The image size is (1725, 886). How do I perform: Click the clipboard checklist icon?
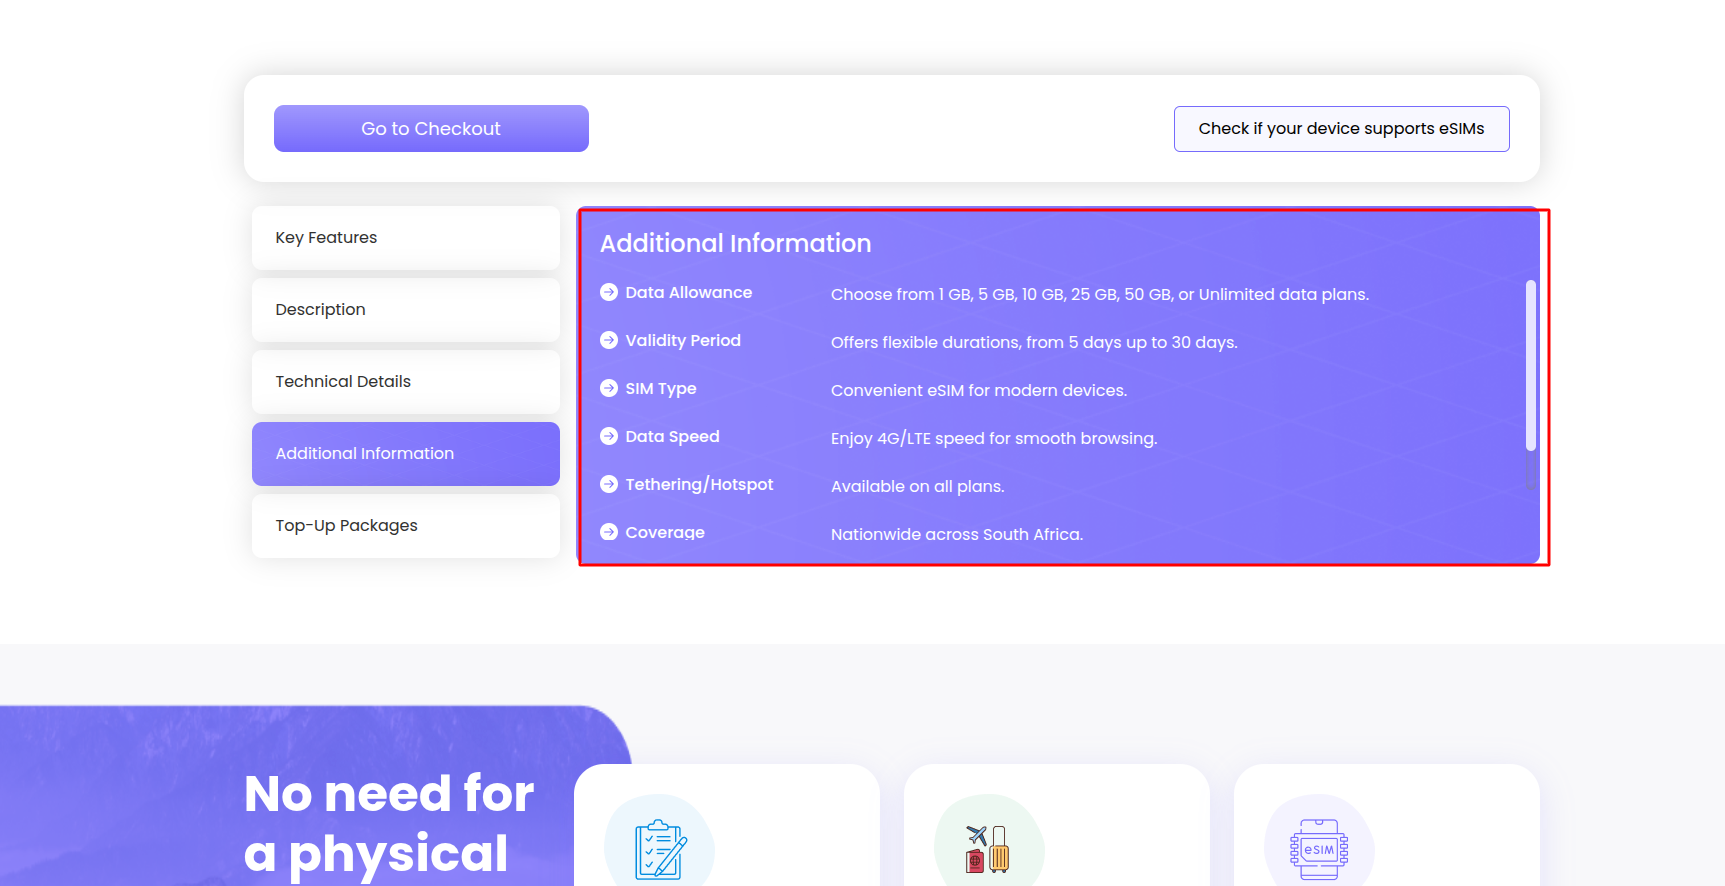coord(660,849)
